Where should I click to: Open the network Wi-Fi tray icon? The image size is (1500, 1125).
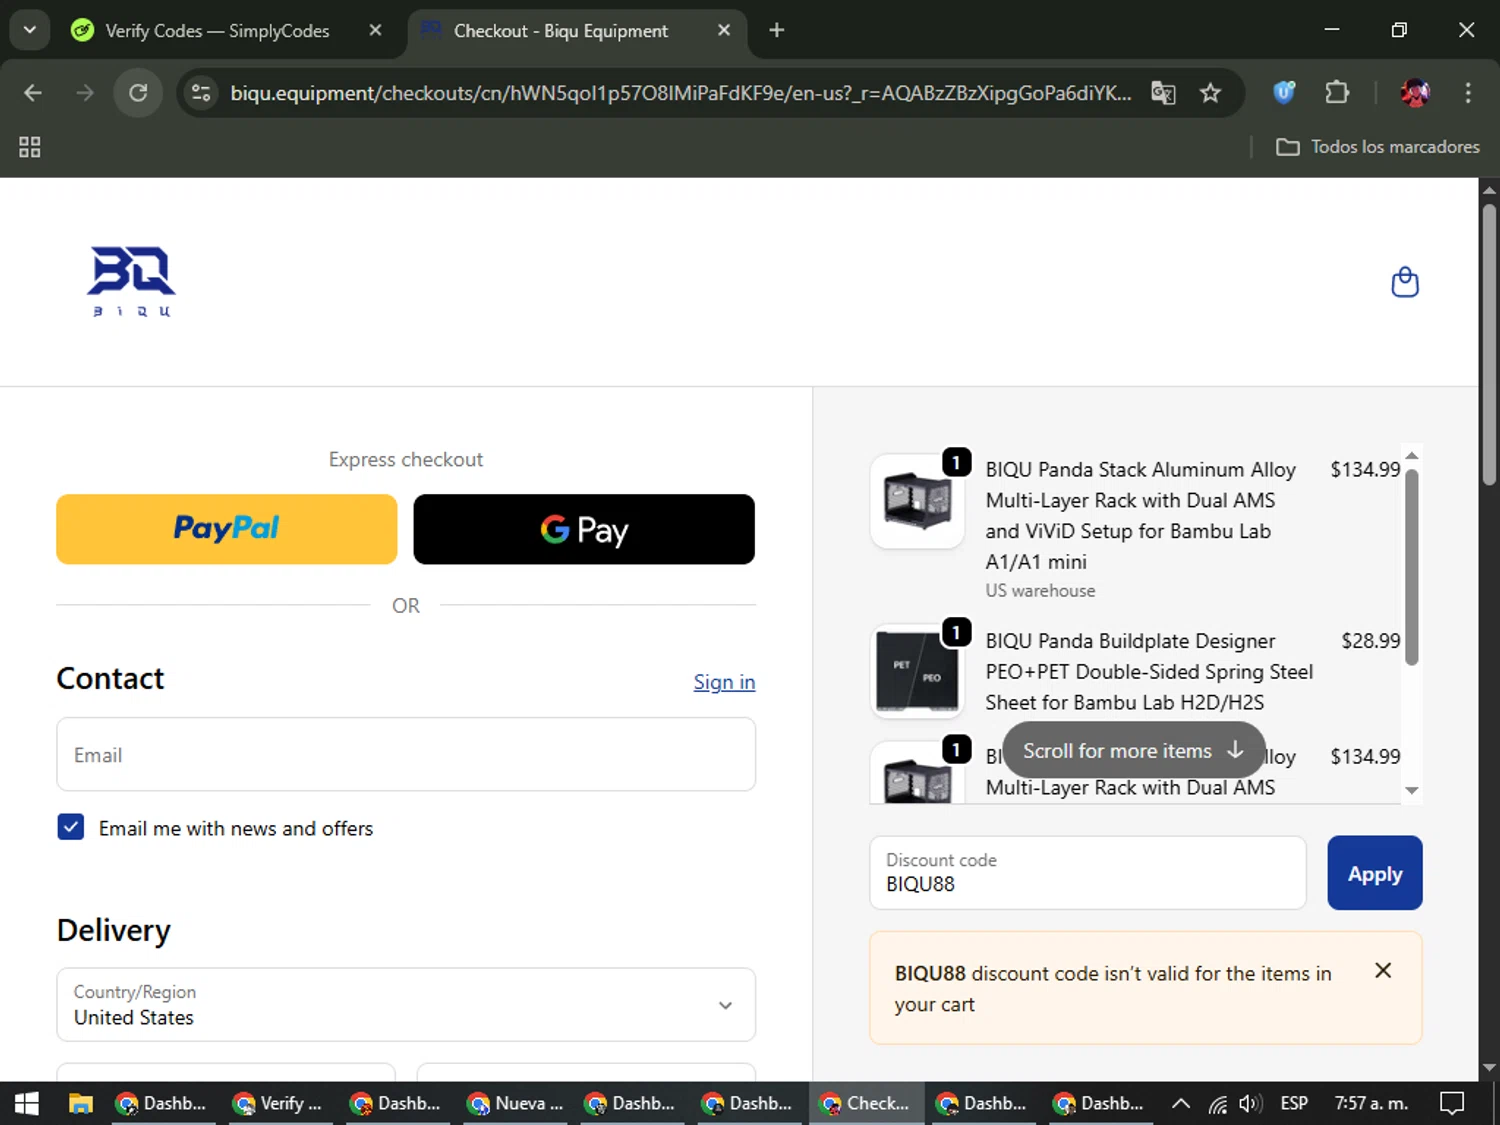(1217, 1103)
